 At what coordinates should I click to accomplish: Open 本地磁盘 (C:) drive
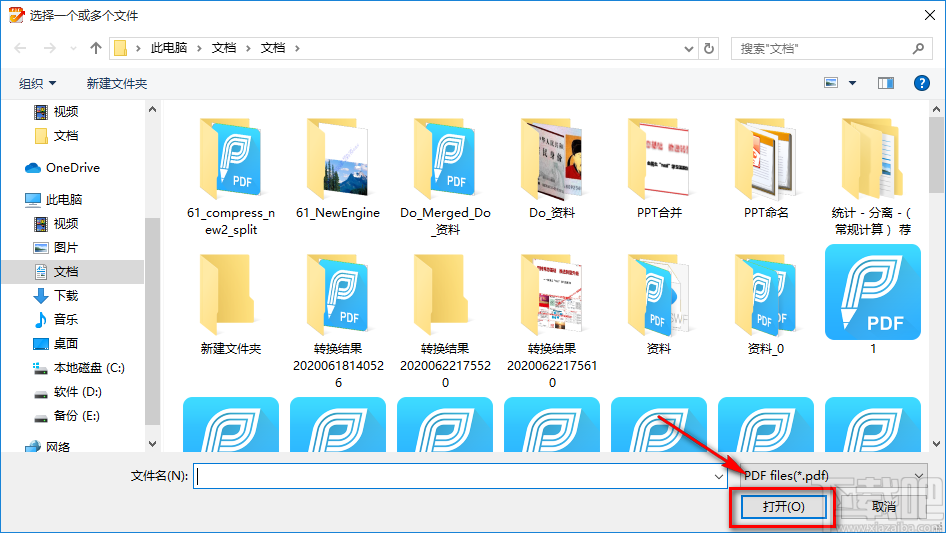(x=78, y=368)
